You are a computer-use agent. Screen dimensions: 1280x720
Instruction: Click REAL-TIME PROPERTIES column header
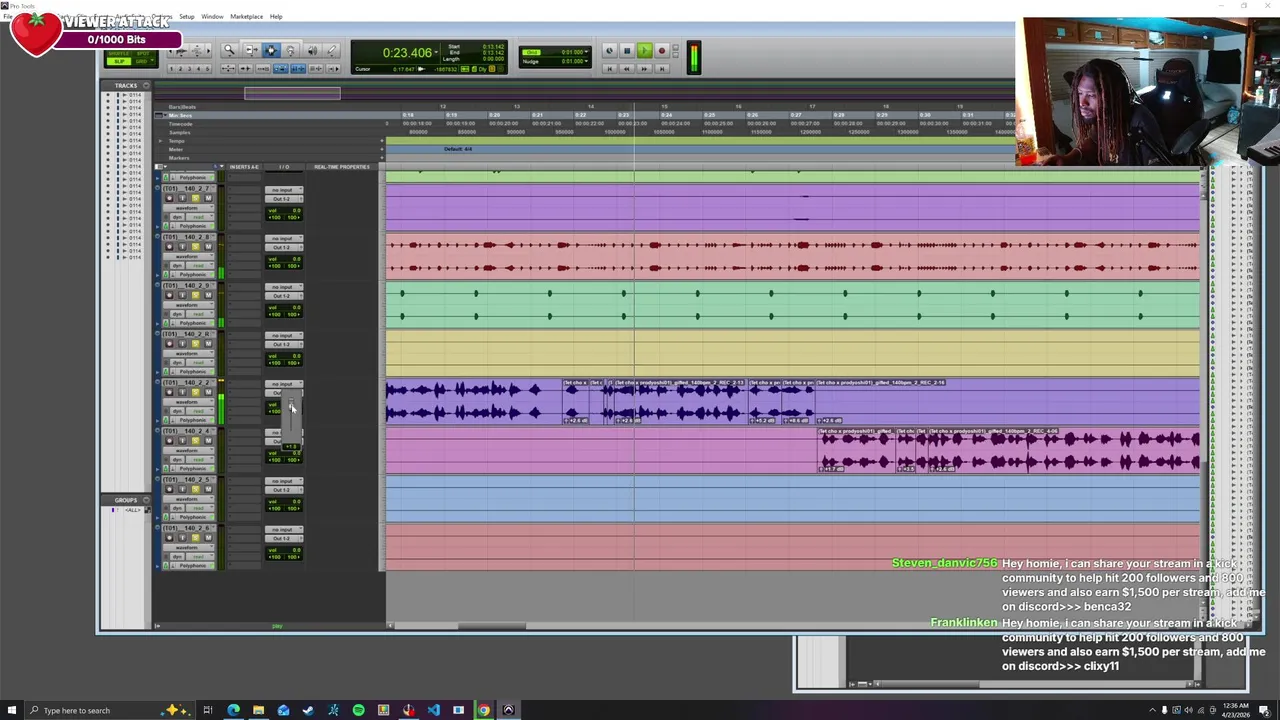pyautogui.click(x=342, y=167)
